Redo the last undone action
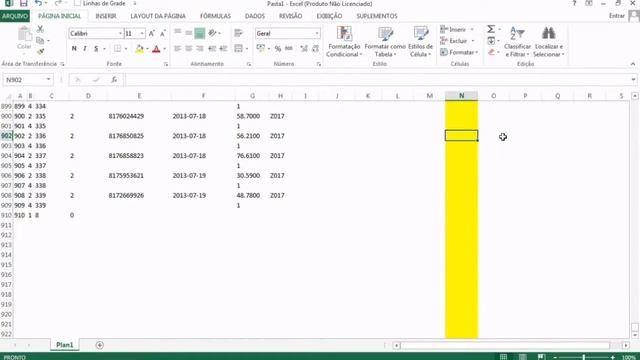 (58, 4)
